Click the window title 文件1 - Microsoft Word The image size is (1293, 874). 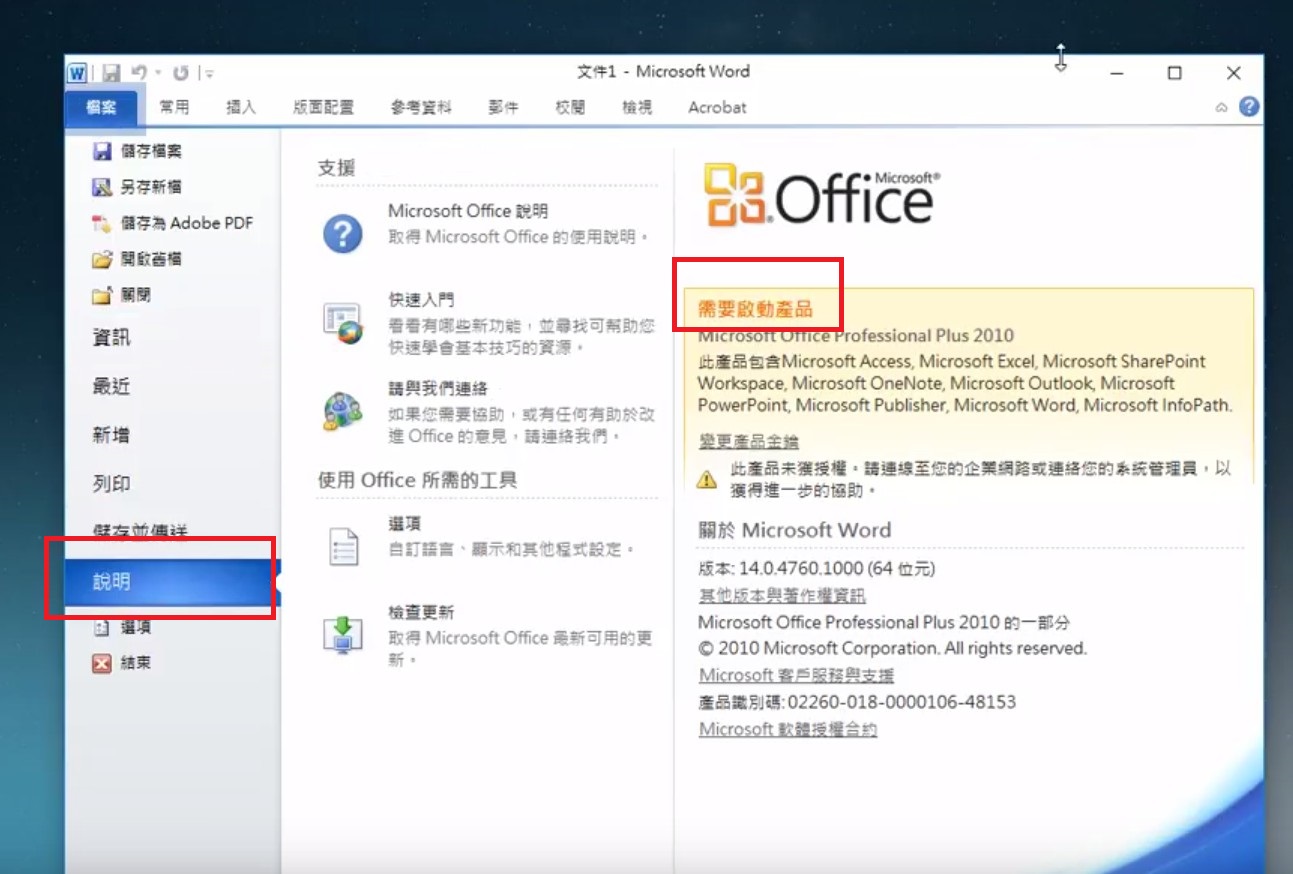tap(663, 72)
